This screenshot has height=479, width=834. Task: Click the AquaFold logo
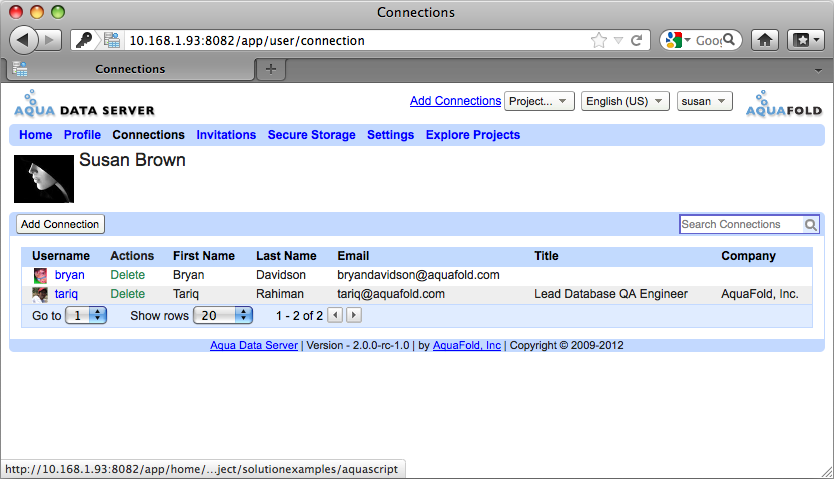coord(783,104)
